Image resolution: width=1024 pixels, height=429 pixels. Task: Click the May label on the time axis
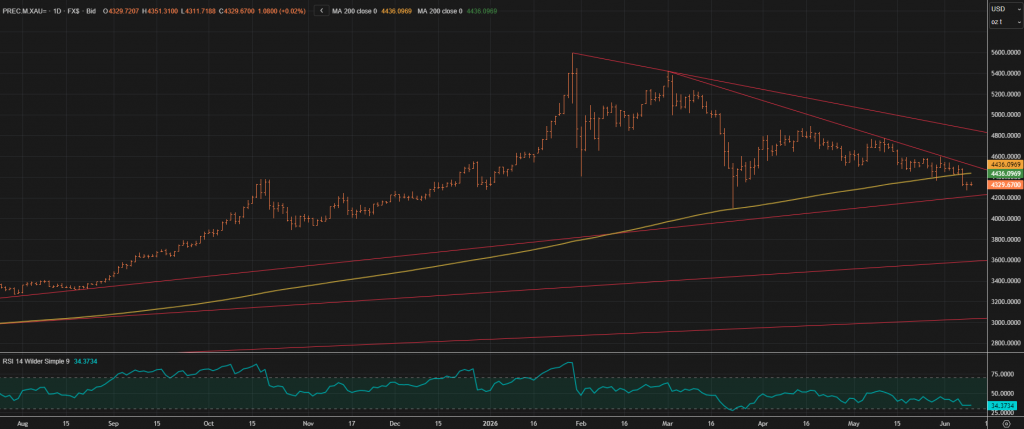[856, 423]
